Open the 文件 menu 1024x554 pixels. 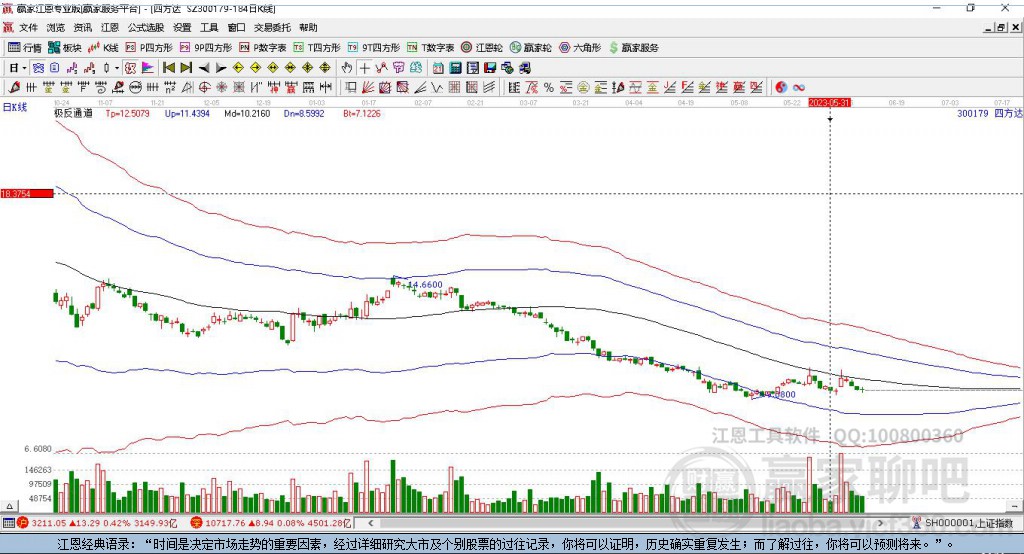(x=28, y=27)
